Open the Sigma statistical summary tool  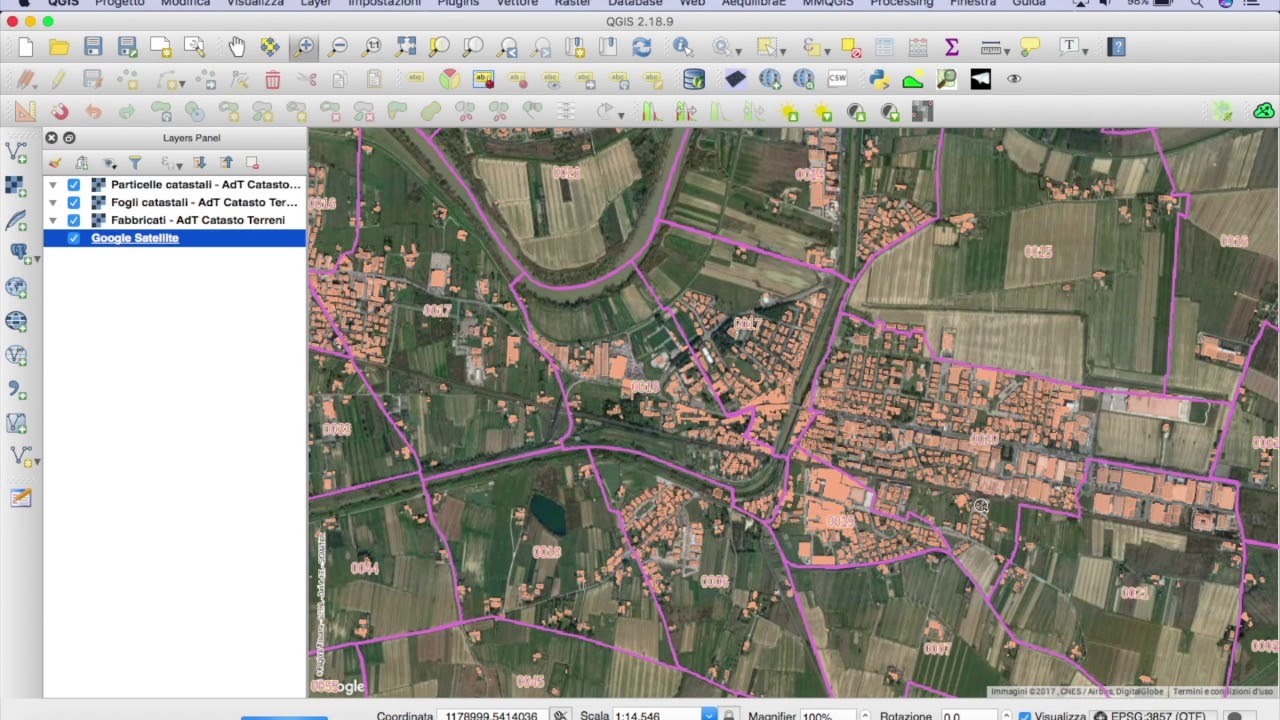[x=952, y=47]
